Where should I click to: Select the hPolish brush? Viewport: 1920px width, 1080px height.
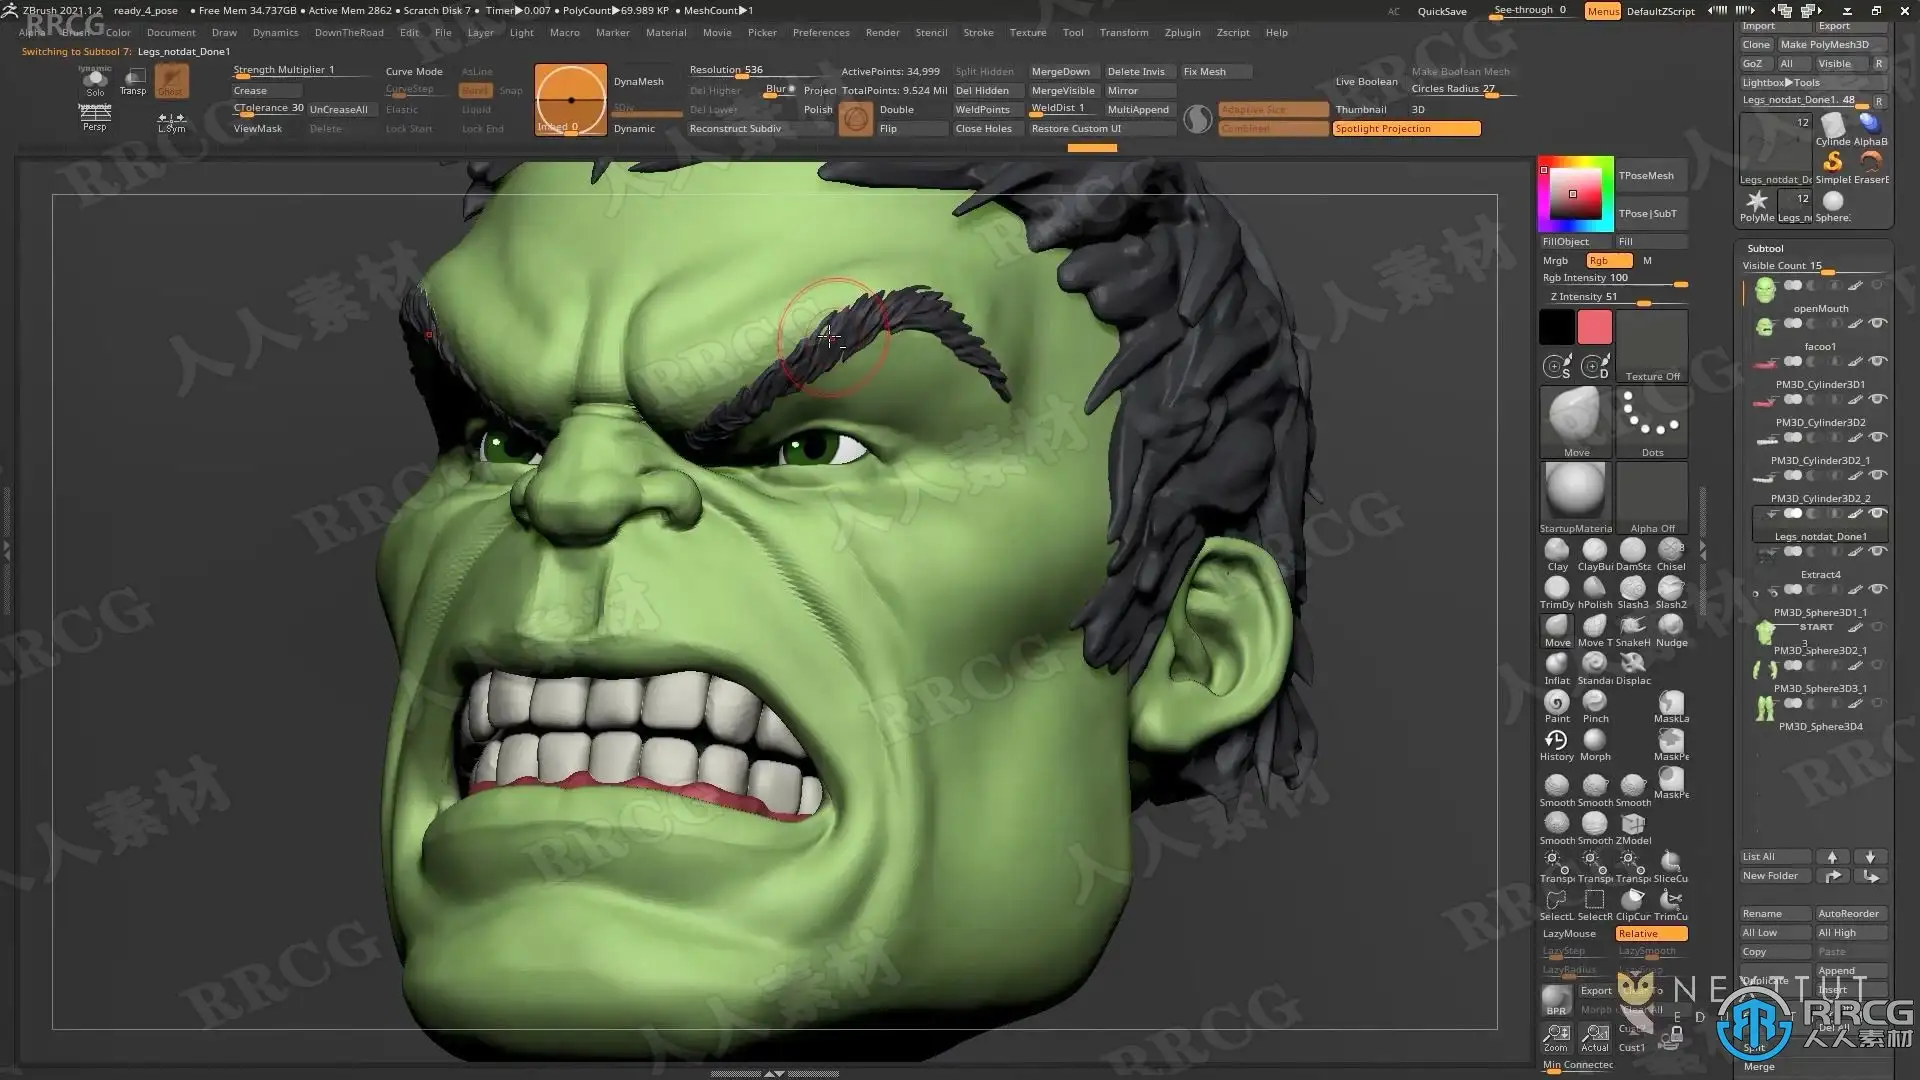pyautogui.click(x=1595, y=592)
